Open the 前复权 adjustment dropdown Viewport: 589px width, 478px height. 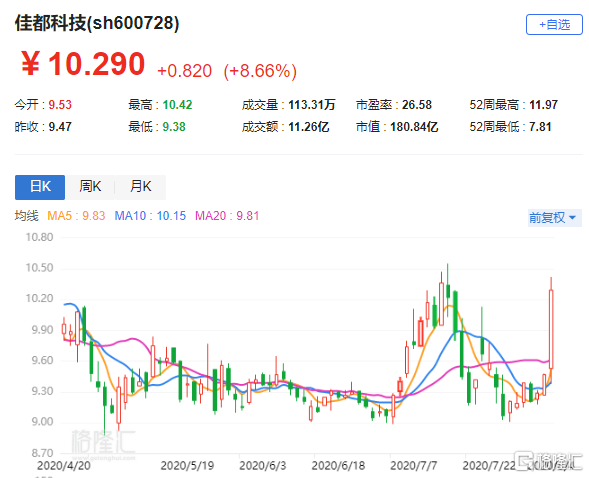(554, 218)
